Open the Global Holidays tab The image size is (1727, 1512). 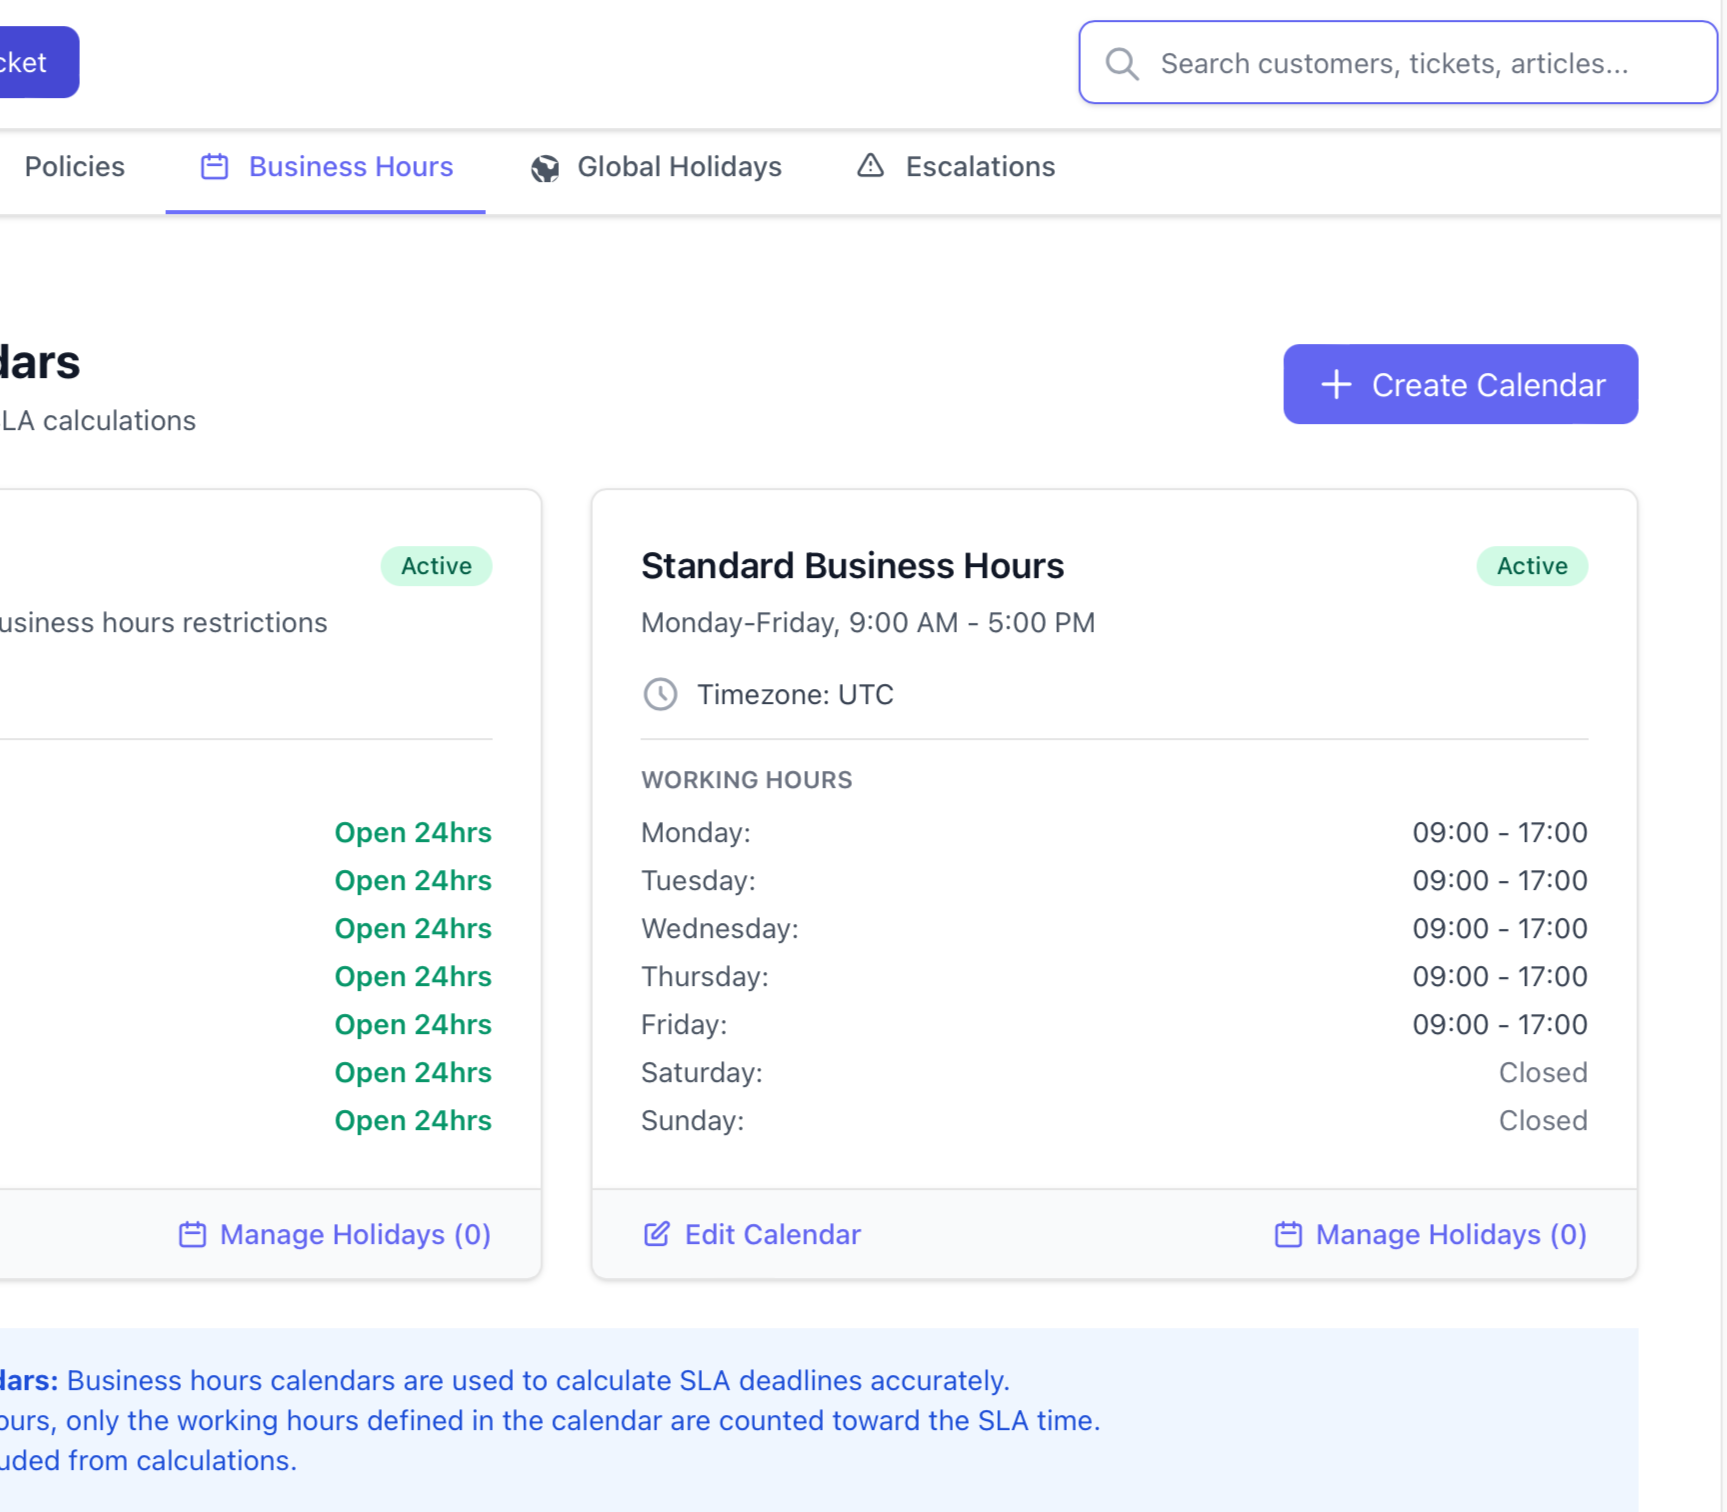point(679,167)
